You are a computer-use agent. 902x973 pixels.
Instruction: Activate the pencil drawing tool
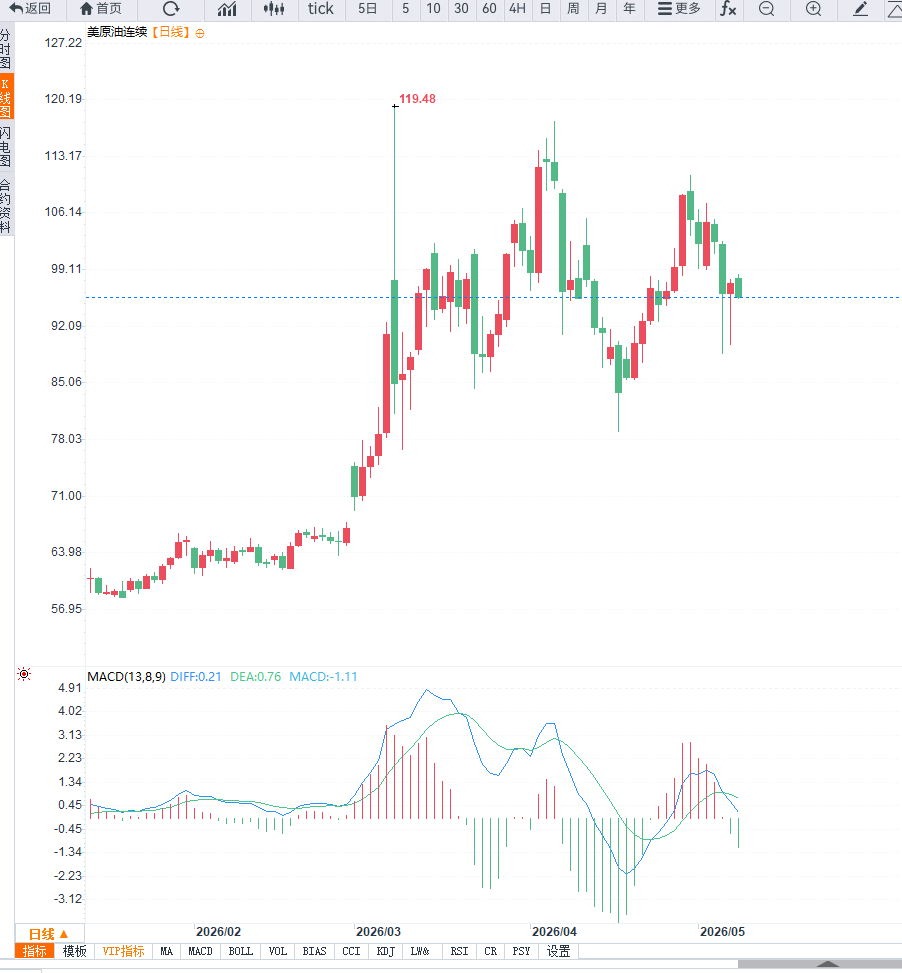(860, 9)
